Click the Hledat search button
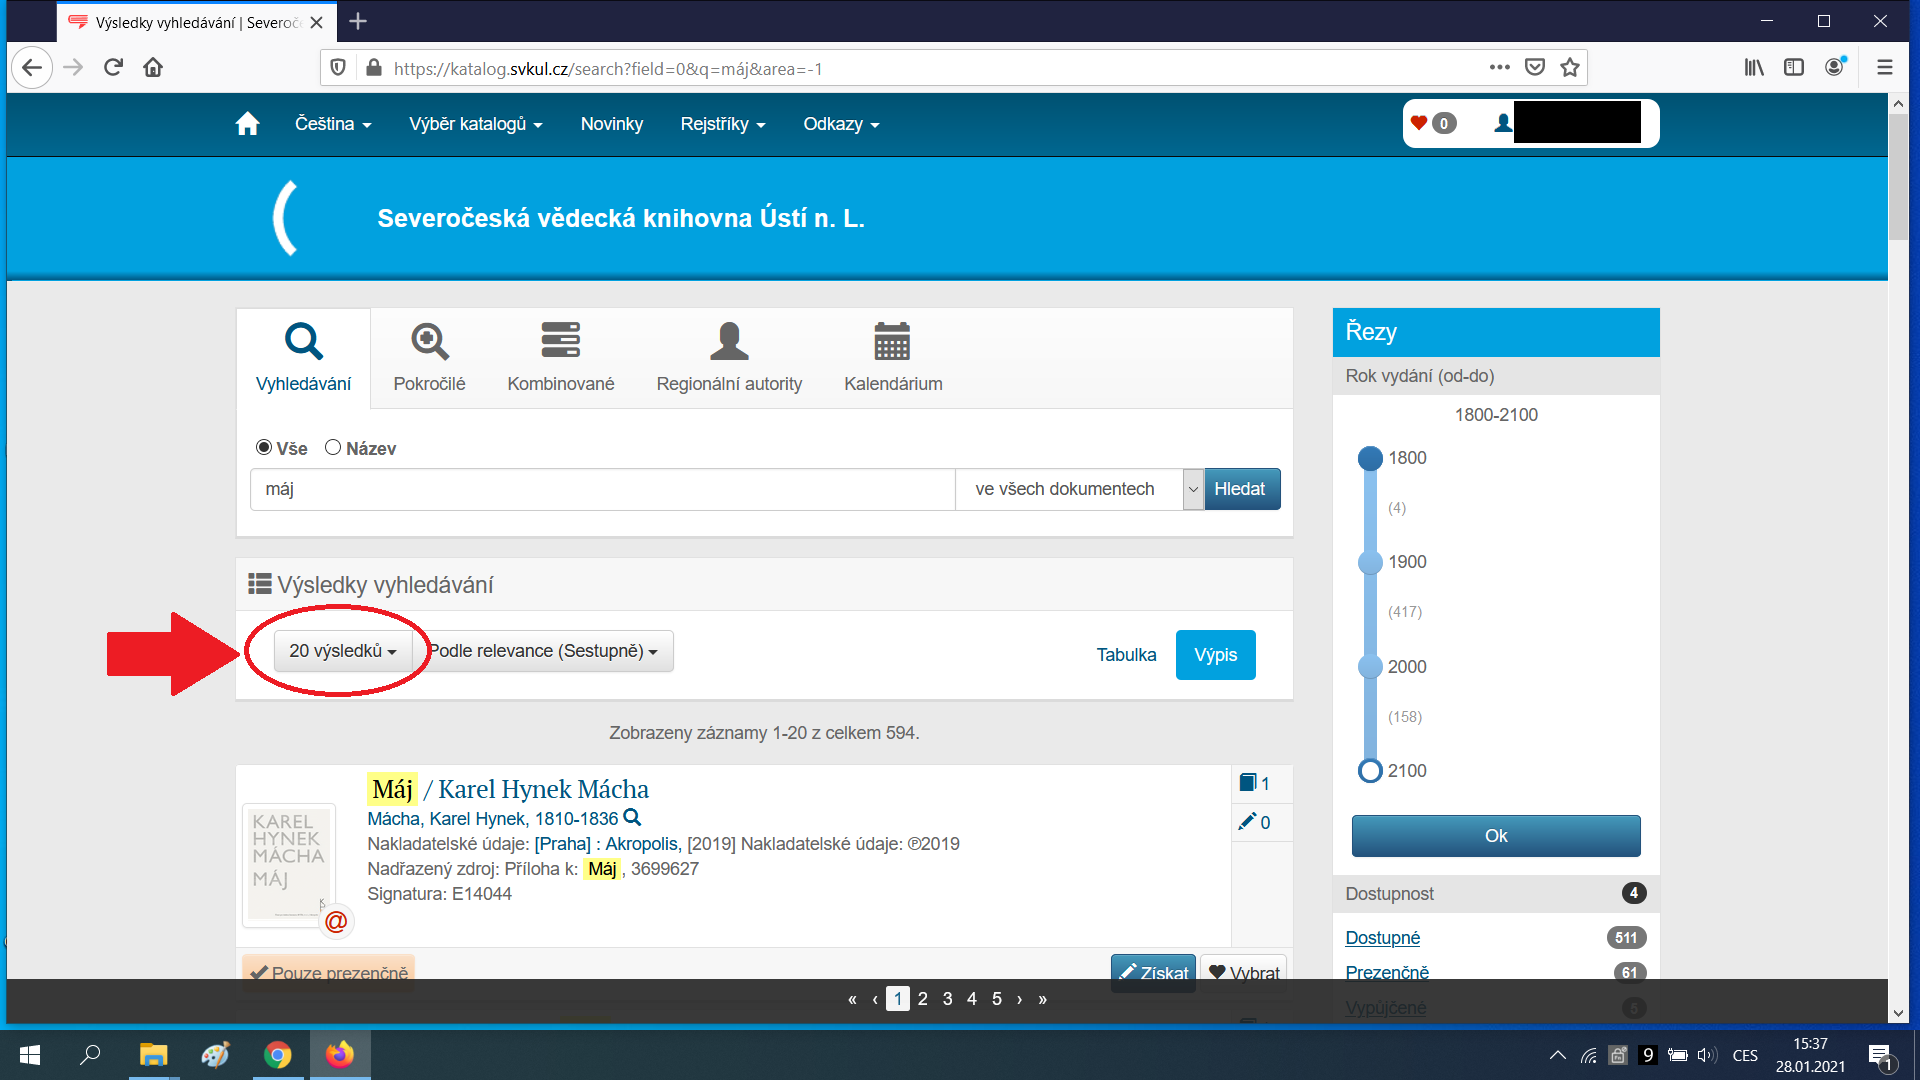 pos(1242,489)
